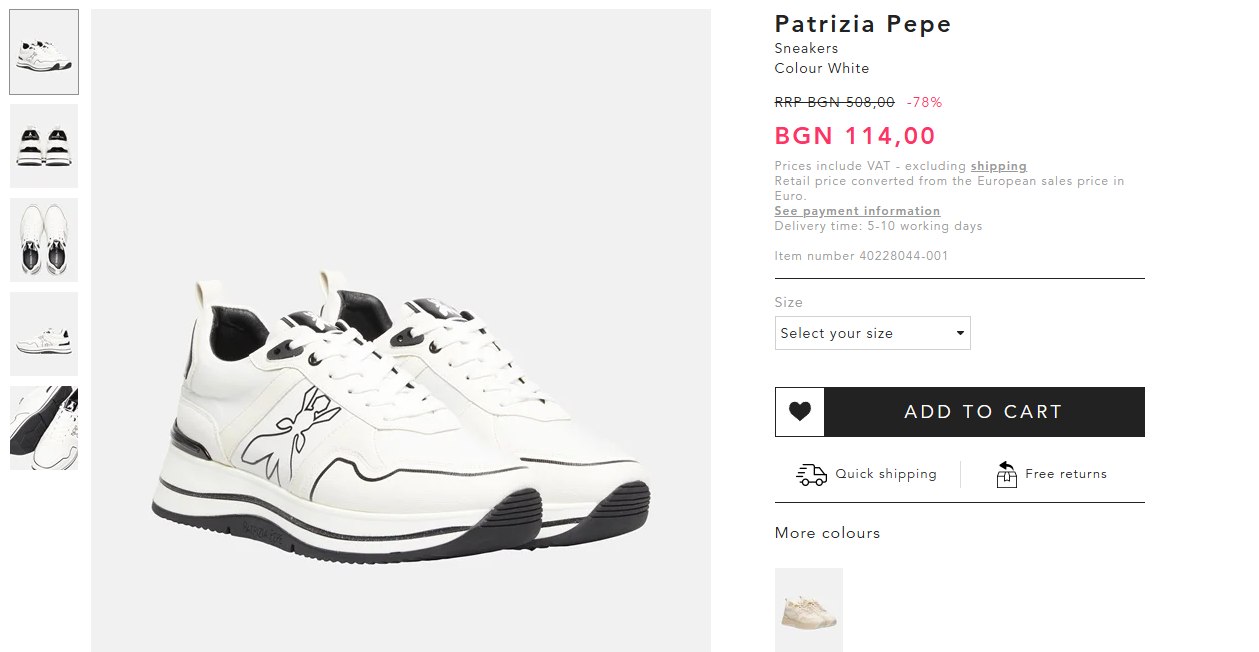Click the free returns box icon
This screenshot has height=652, width=1259.
(1006, 474)
